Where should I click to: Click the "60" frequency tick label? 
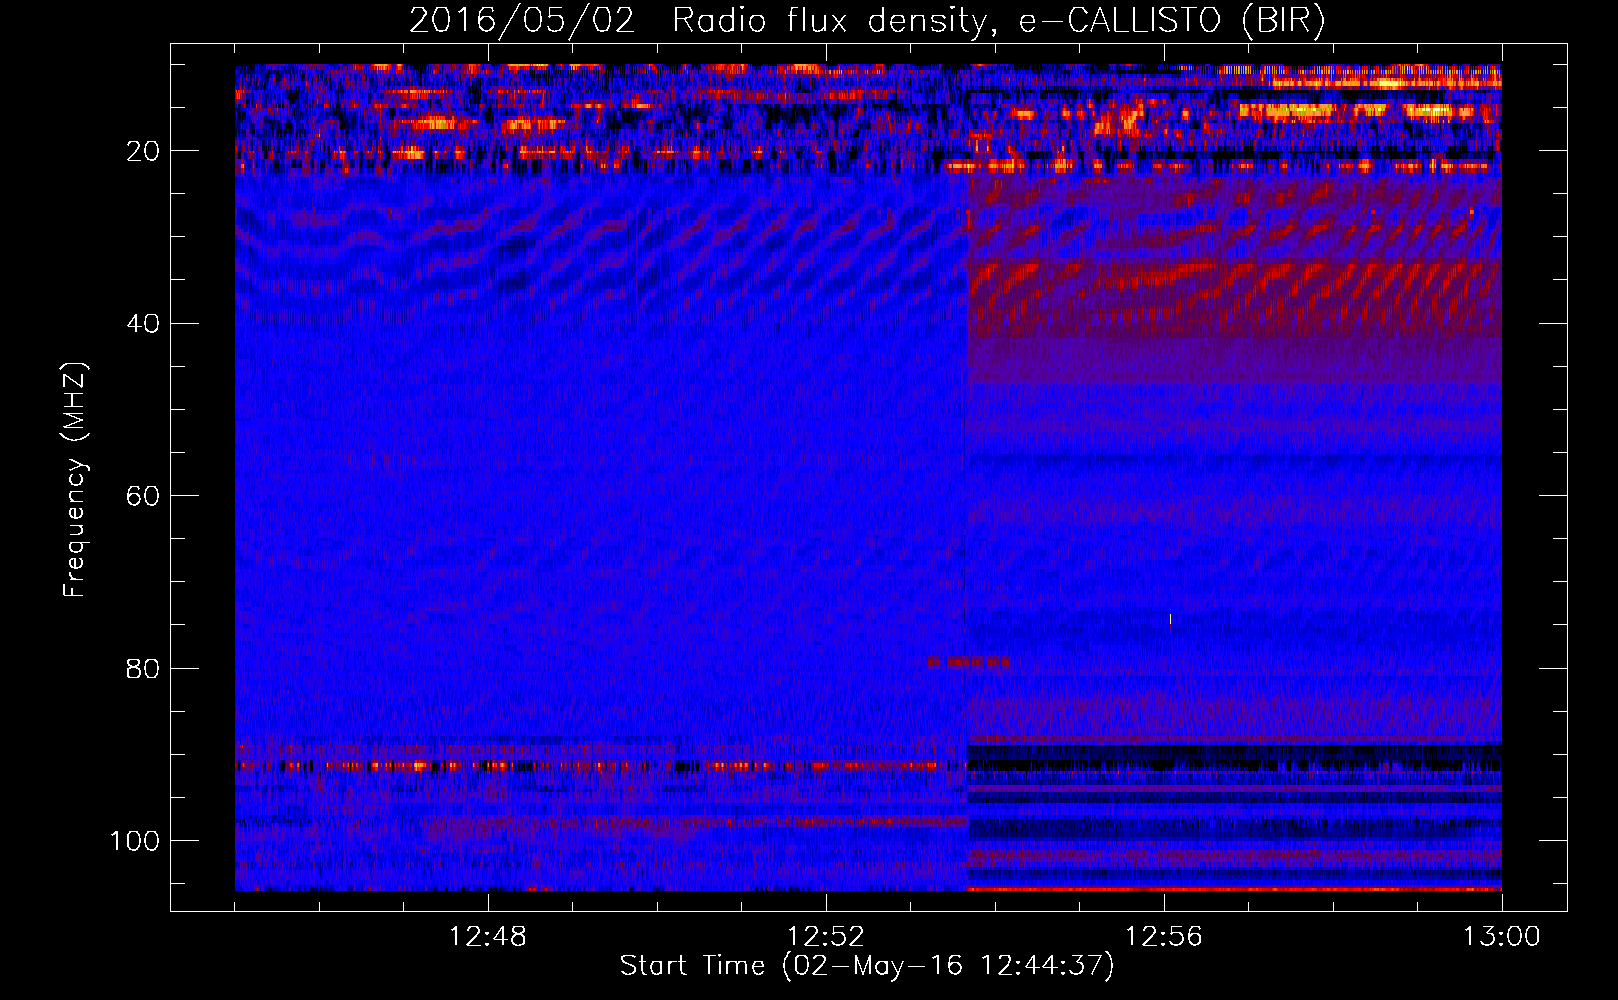143,496
